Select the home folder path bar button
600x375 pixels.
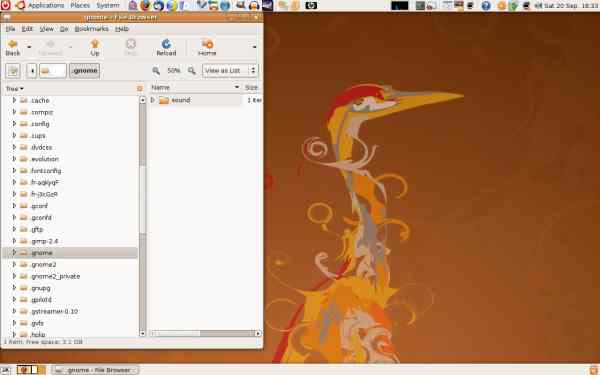(x=53, y=71)
